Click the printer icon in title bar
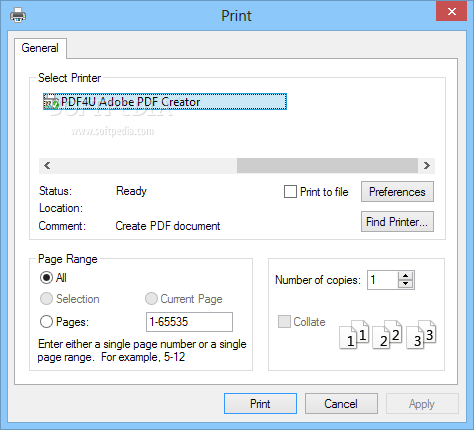Image resolution: width=474 pixels, height=430 pixels. pyautogui.click(x=18, y=15)
